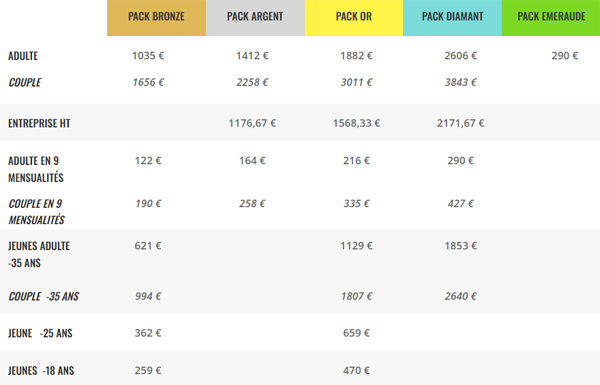Click the Adulte row label
Image resolution: width=600 pixels, height=385 pixels.
pyautogui.click(x=23, y=56)
